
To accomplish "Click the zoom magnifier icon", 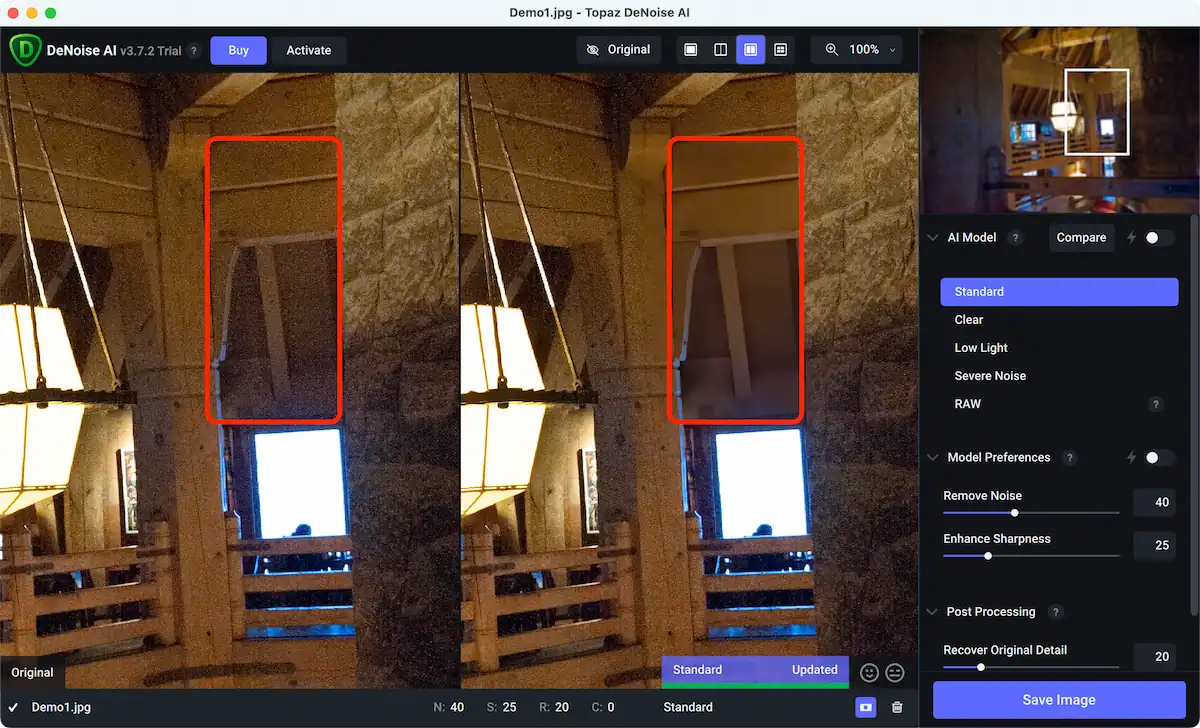I will point(832,49).
